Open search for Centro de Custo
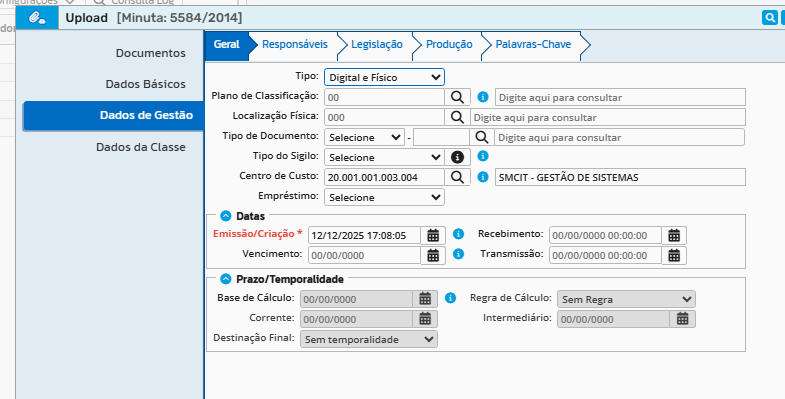This screenshot has height=399, width=785. (x=457, y=177)
